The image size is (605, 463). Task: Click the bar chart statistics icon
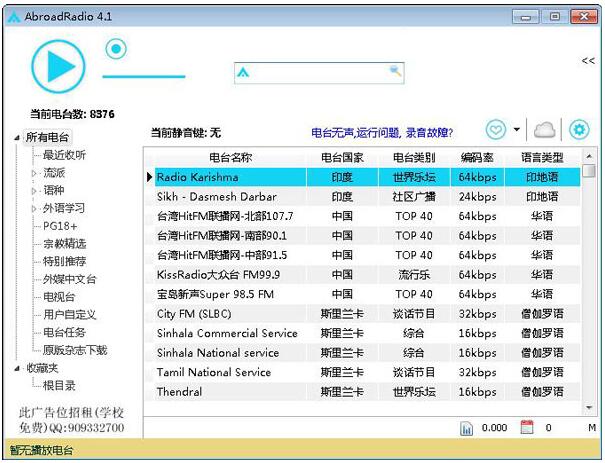[x=466, y=428]
